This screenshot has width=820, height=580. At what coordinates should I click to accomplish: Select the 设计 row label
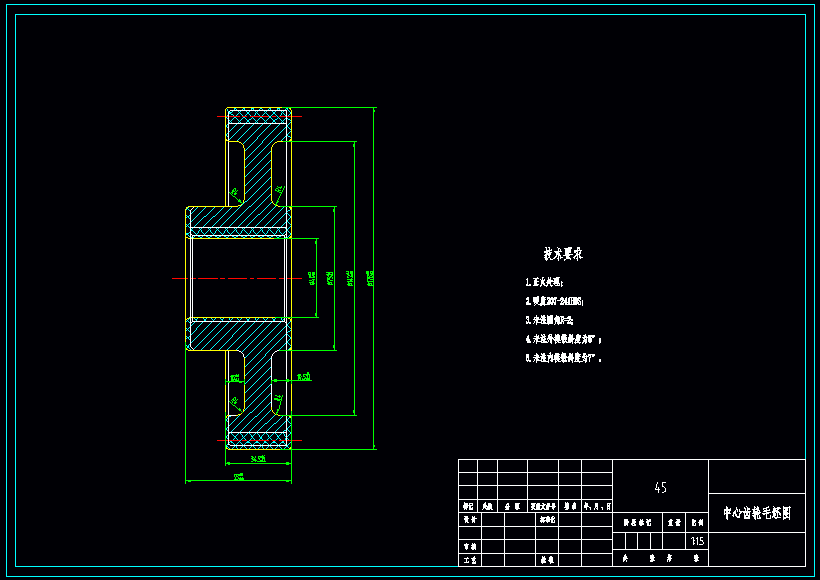pyautogui.click(x=470, y=519)
